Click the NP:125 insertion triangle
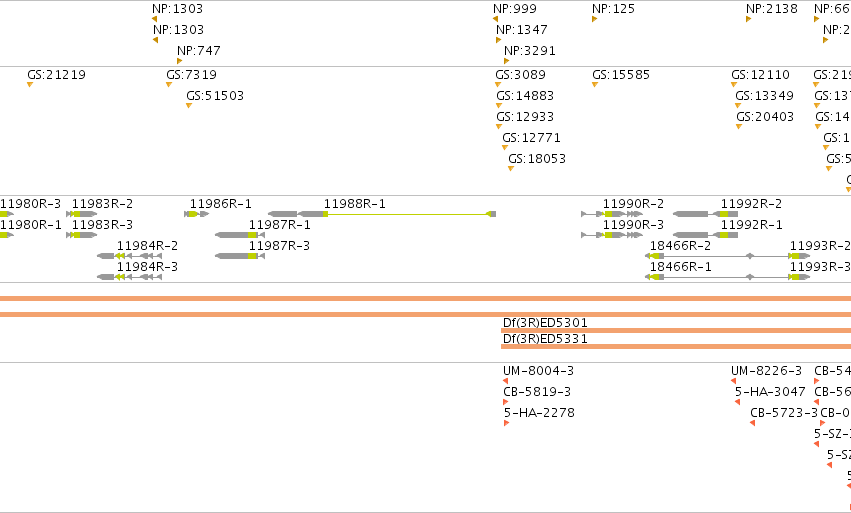851x513 pixels. tap(594, 19)
